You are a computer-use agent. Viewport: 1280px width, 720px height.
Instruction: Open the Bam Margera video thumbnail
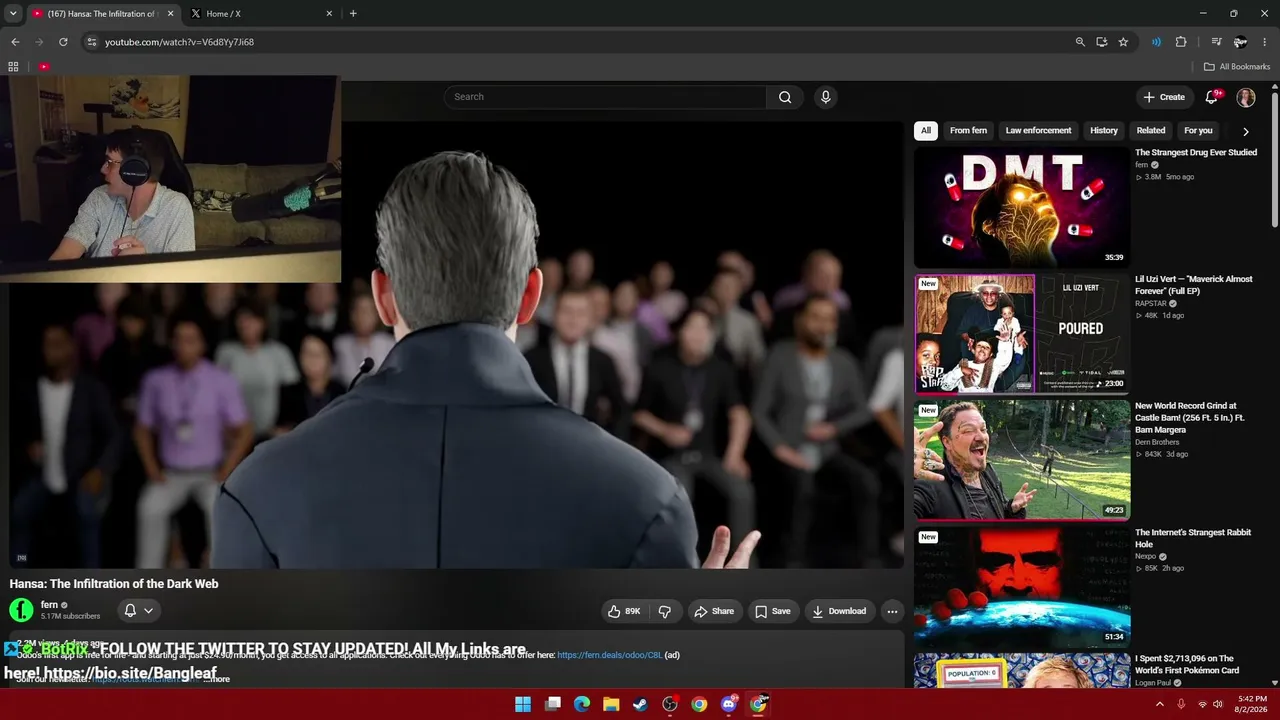point(1022,460)
